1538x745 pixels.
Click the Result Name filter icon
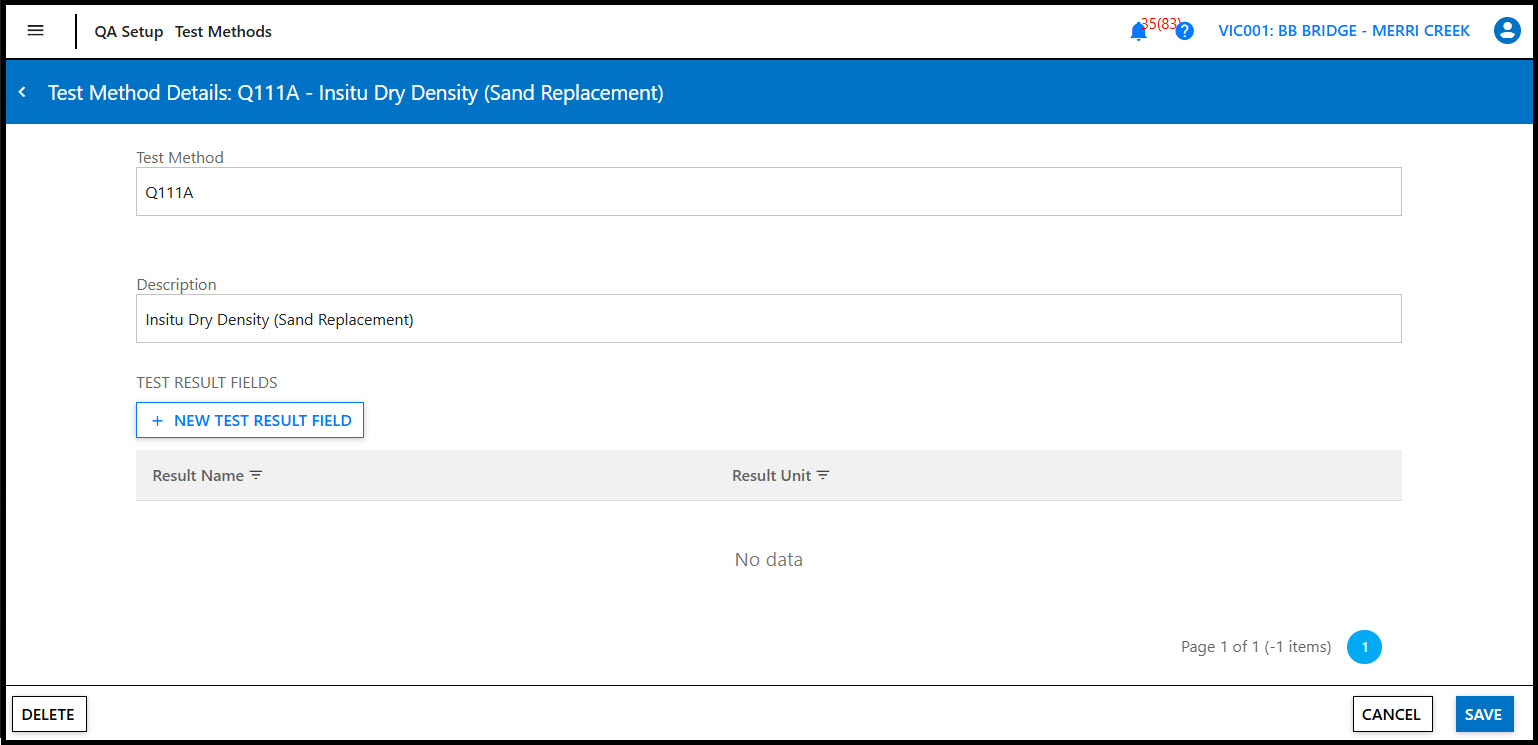[256, 476]
